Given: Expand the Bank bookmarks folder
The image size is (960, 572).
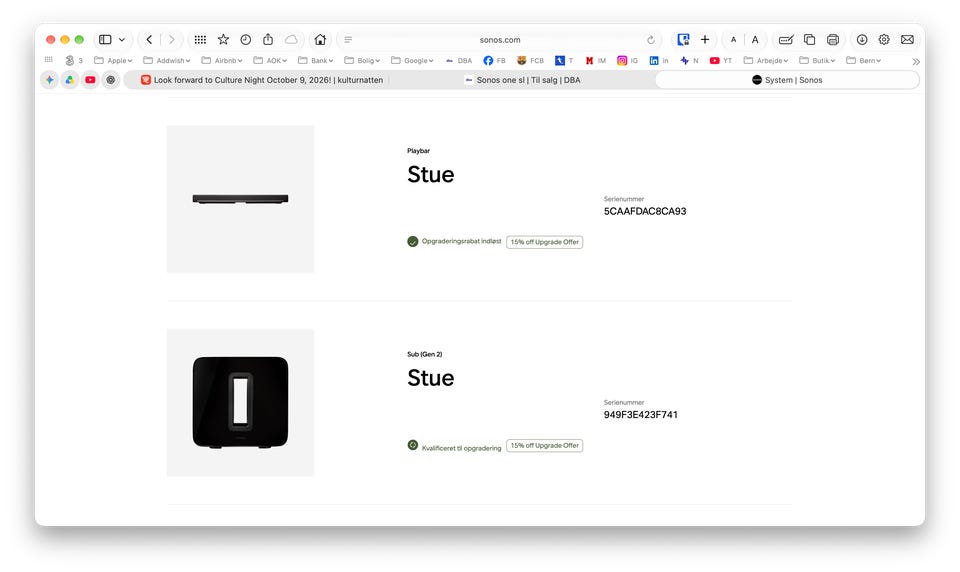Looking at the screenshot, I should point(316,61).
